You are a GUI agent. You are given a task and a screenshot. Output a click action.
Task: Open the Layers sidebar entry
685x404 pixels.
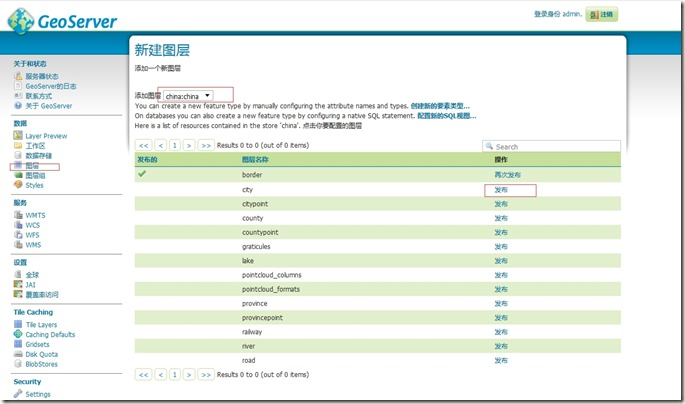32,166
